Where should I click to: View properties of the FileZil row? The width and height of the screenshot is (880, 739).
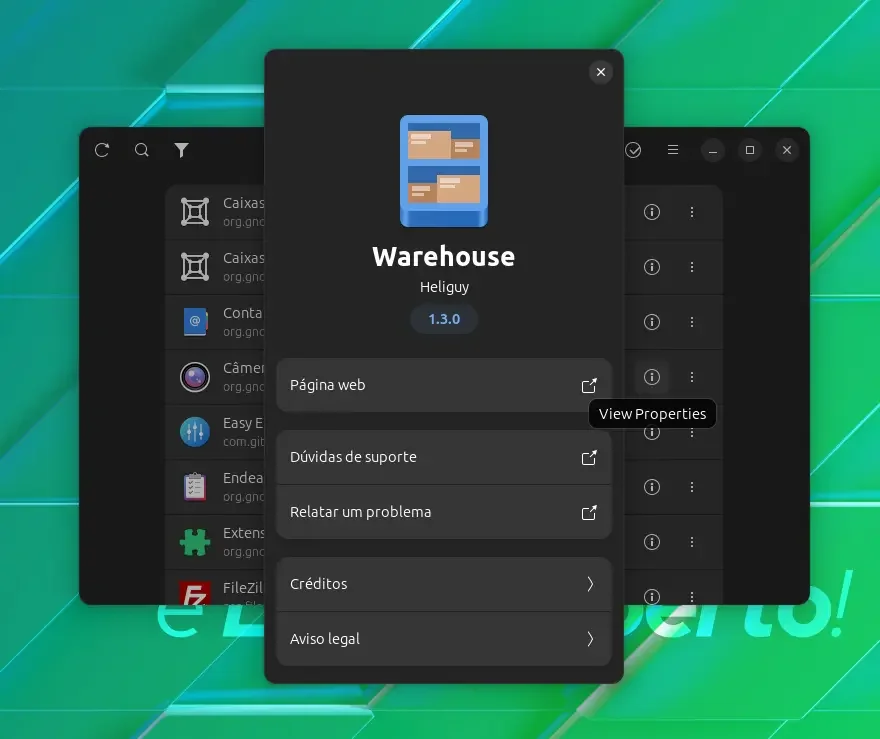pyautogui.click(x=652, y=596)
